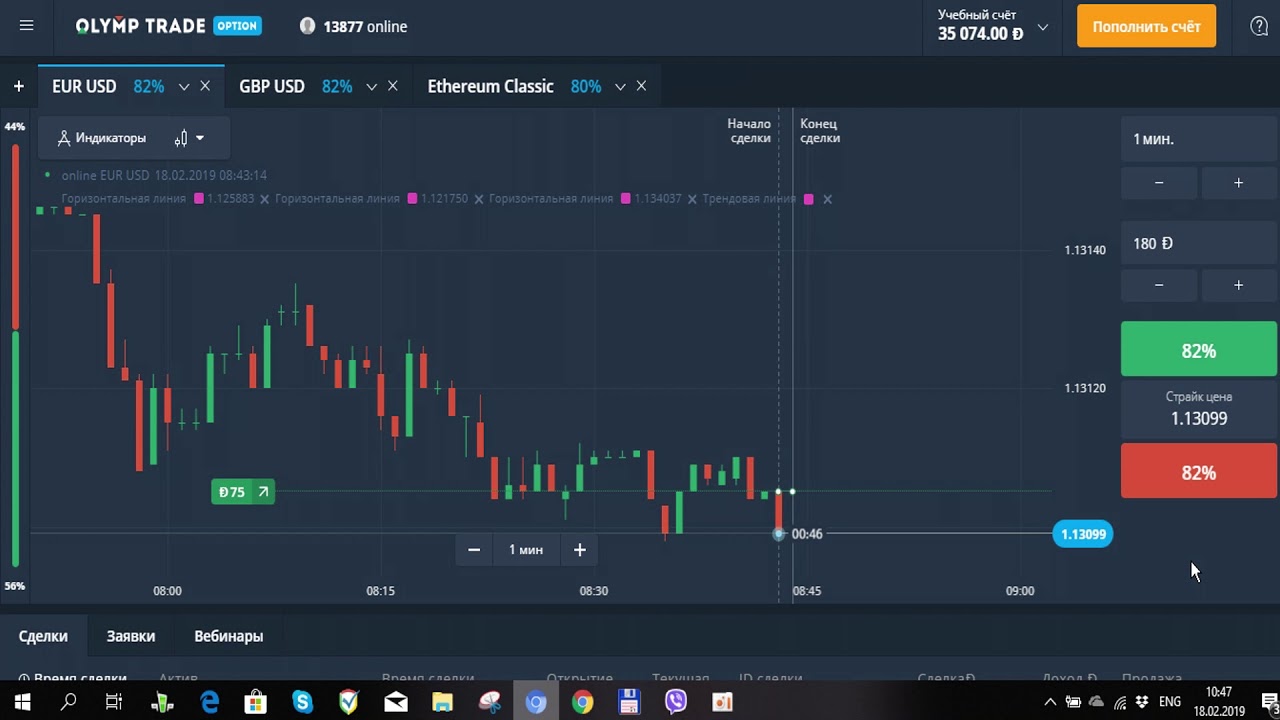This screenshot has width=1280, height=720.
Task: Open Task View in taskbar
Action: pos(114,702)
